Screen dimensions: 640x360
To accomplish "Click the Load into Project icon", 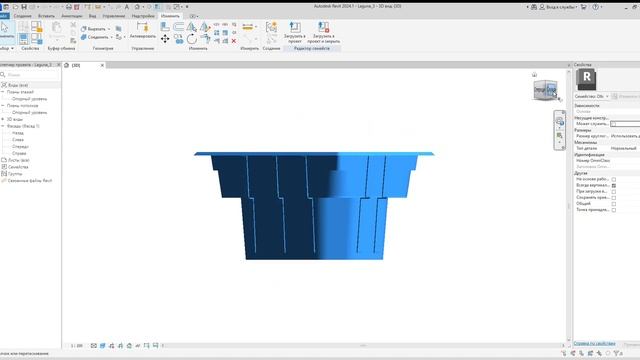I will (x=295, y=28).
